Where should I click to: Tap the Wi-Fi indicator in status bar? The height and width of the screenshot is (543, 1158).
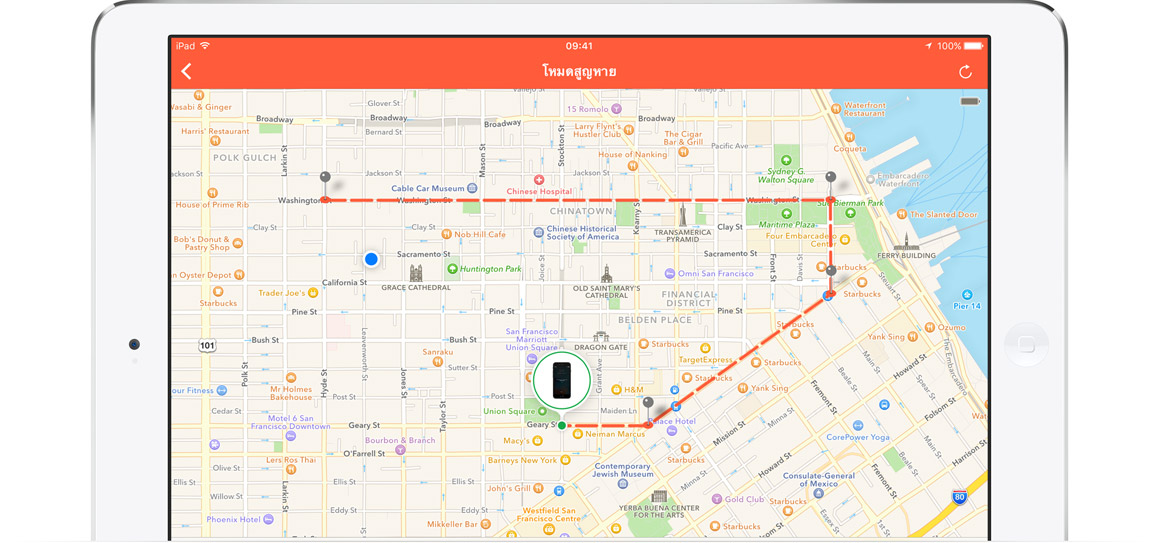pyautogui.click(x=204, y=46)
